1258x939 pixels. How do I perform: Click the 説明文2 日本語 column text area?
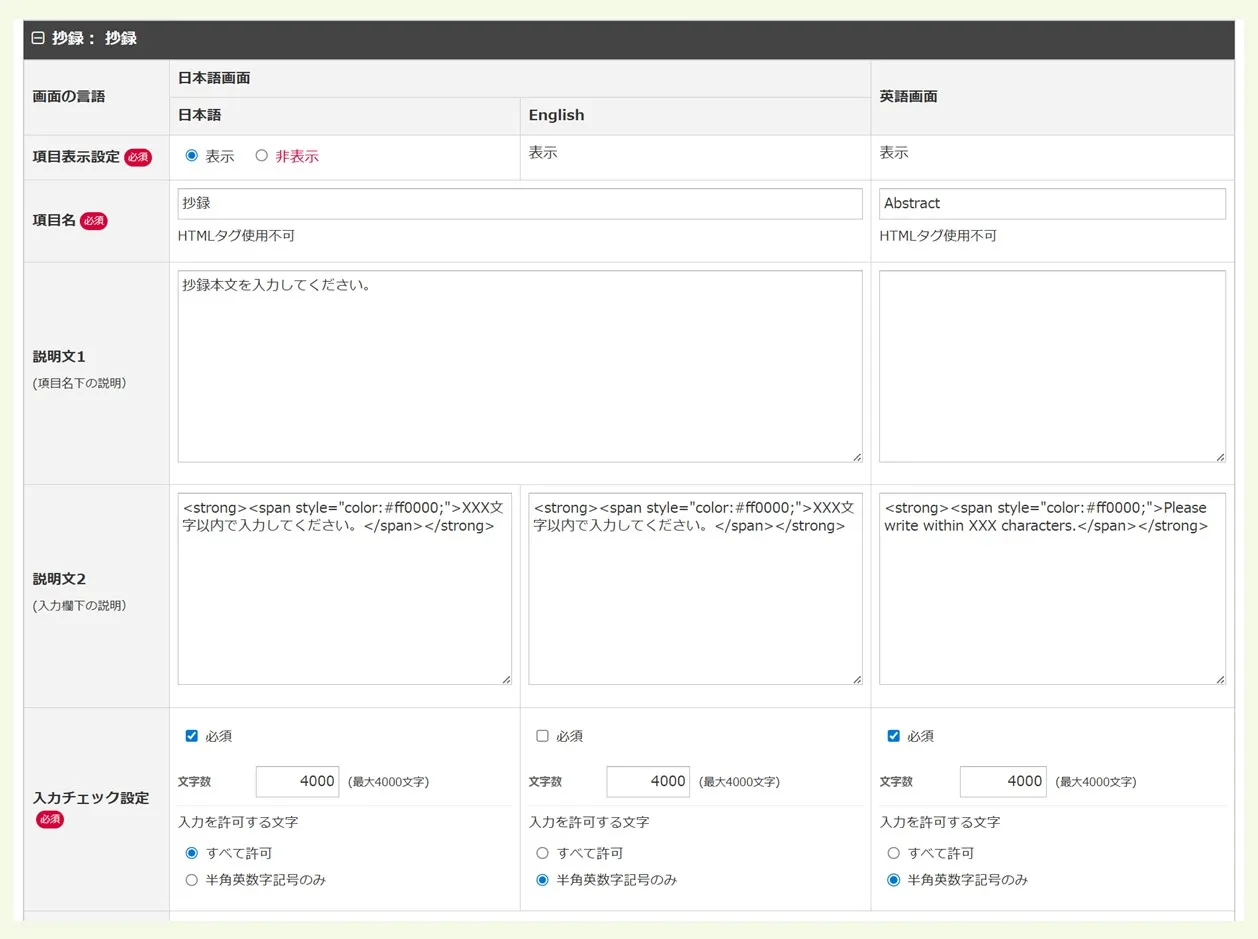(344, 589)
